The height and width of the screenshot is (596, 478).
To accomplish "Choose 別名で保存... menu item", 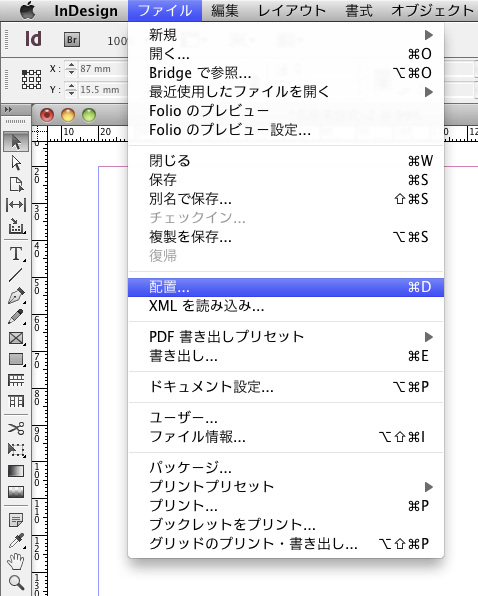I will tap(286, 199).
